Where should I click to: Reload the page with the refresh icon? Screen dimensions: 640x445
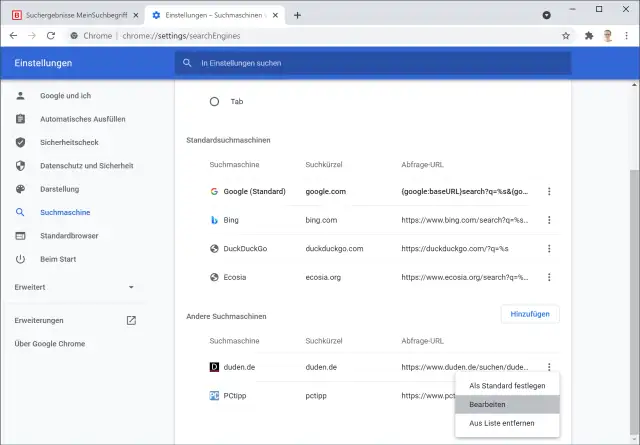pos(51,35)
